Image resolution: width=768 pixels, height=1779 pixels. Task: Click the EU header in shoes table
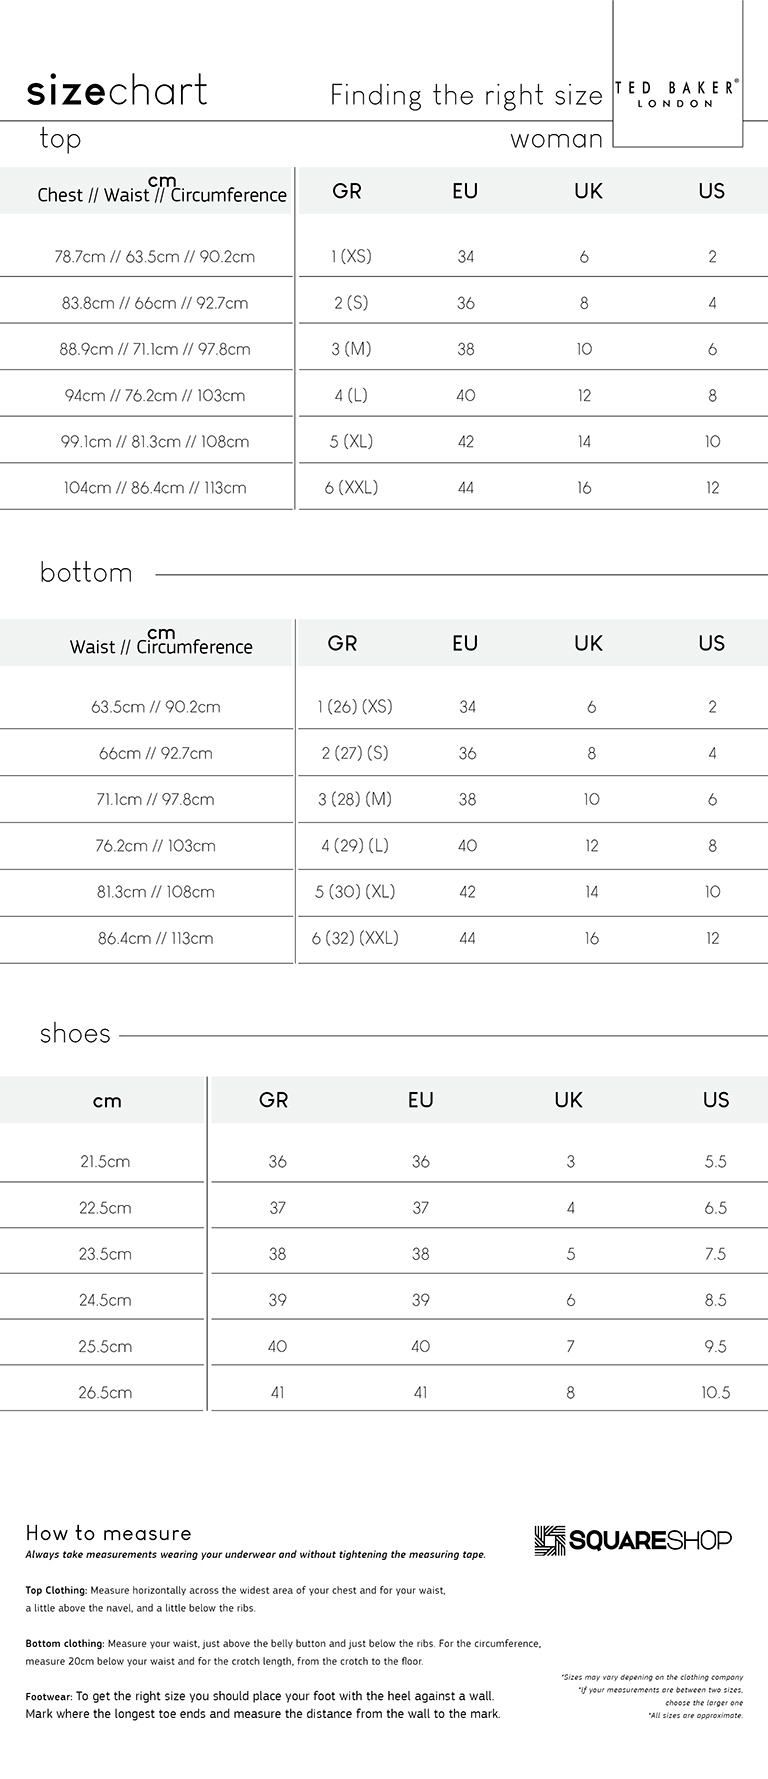(421, 1100)
